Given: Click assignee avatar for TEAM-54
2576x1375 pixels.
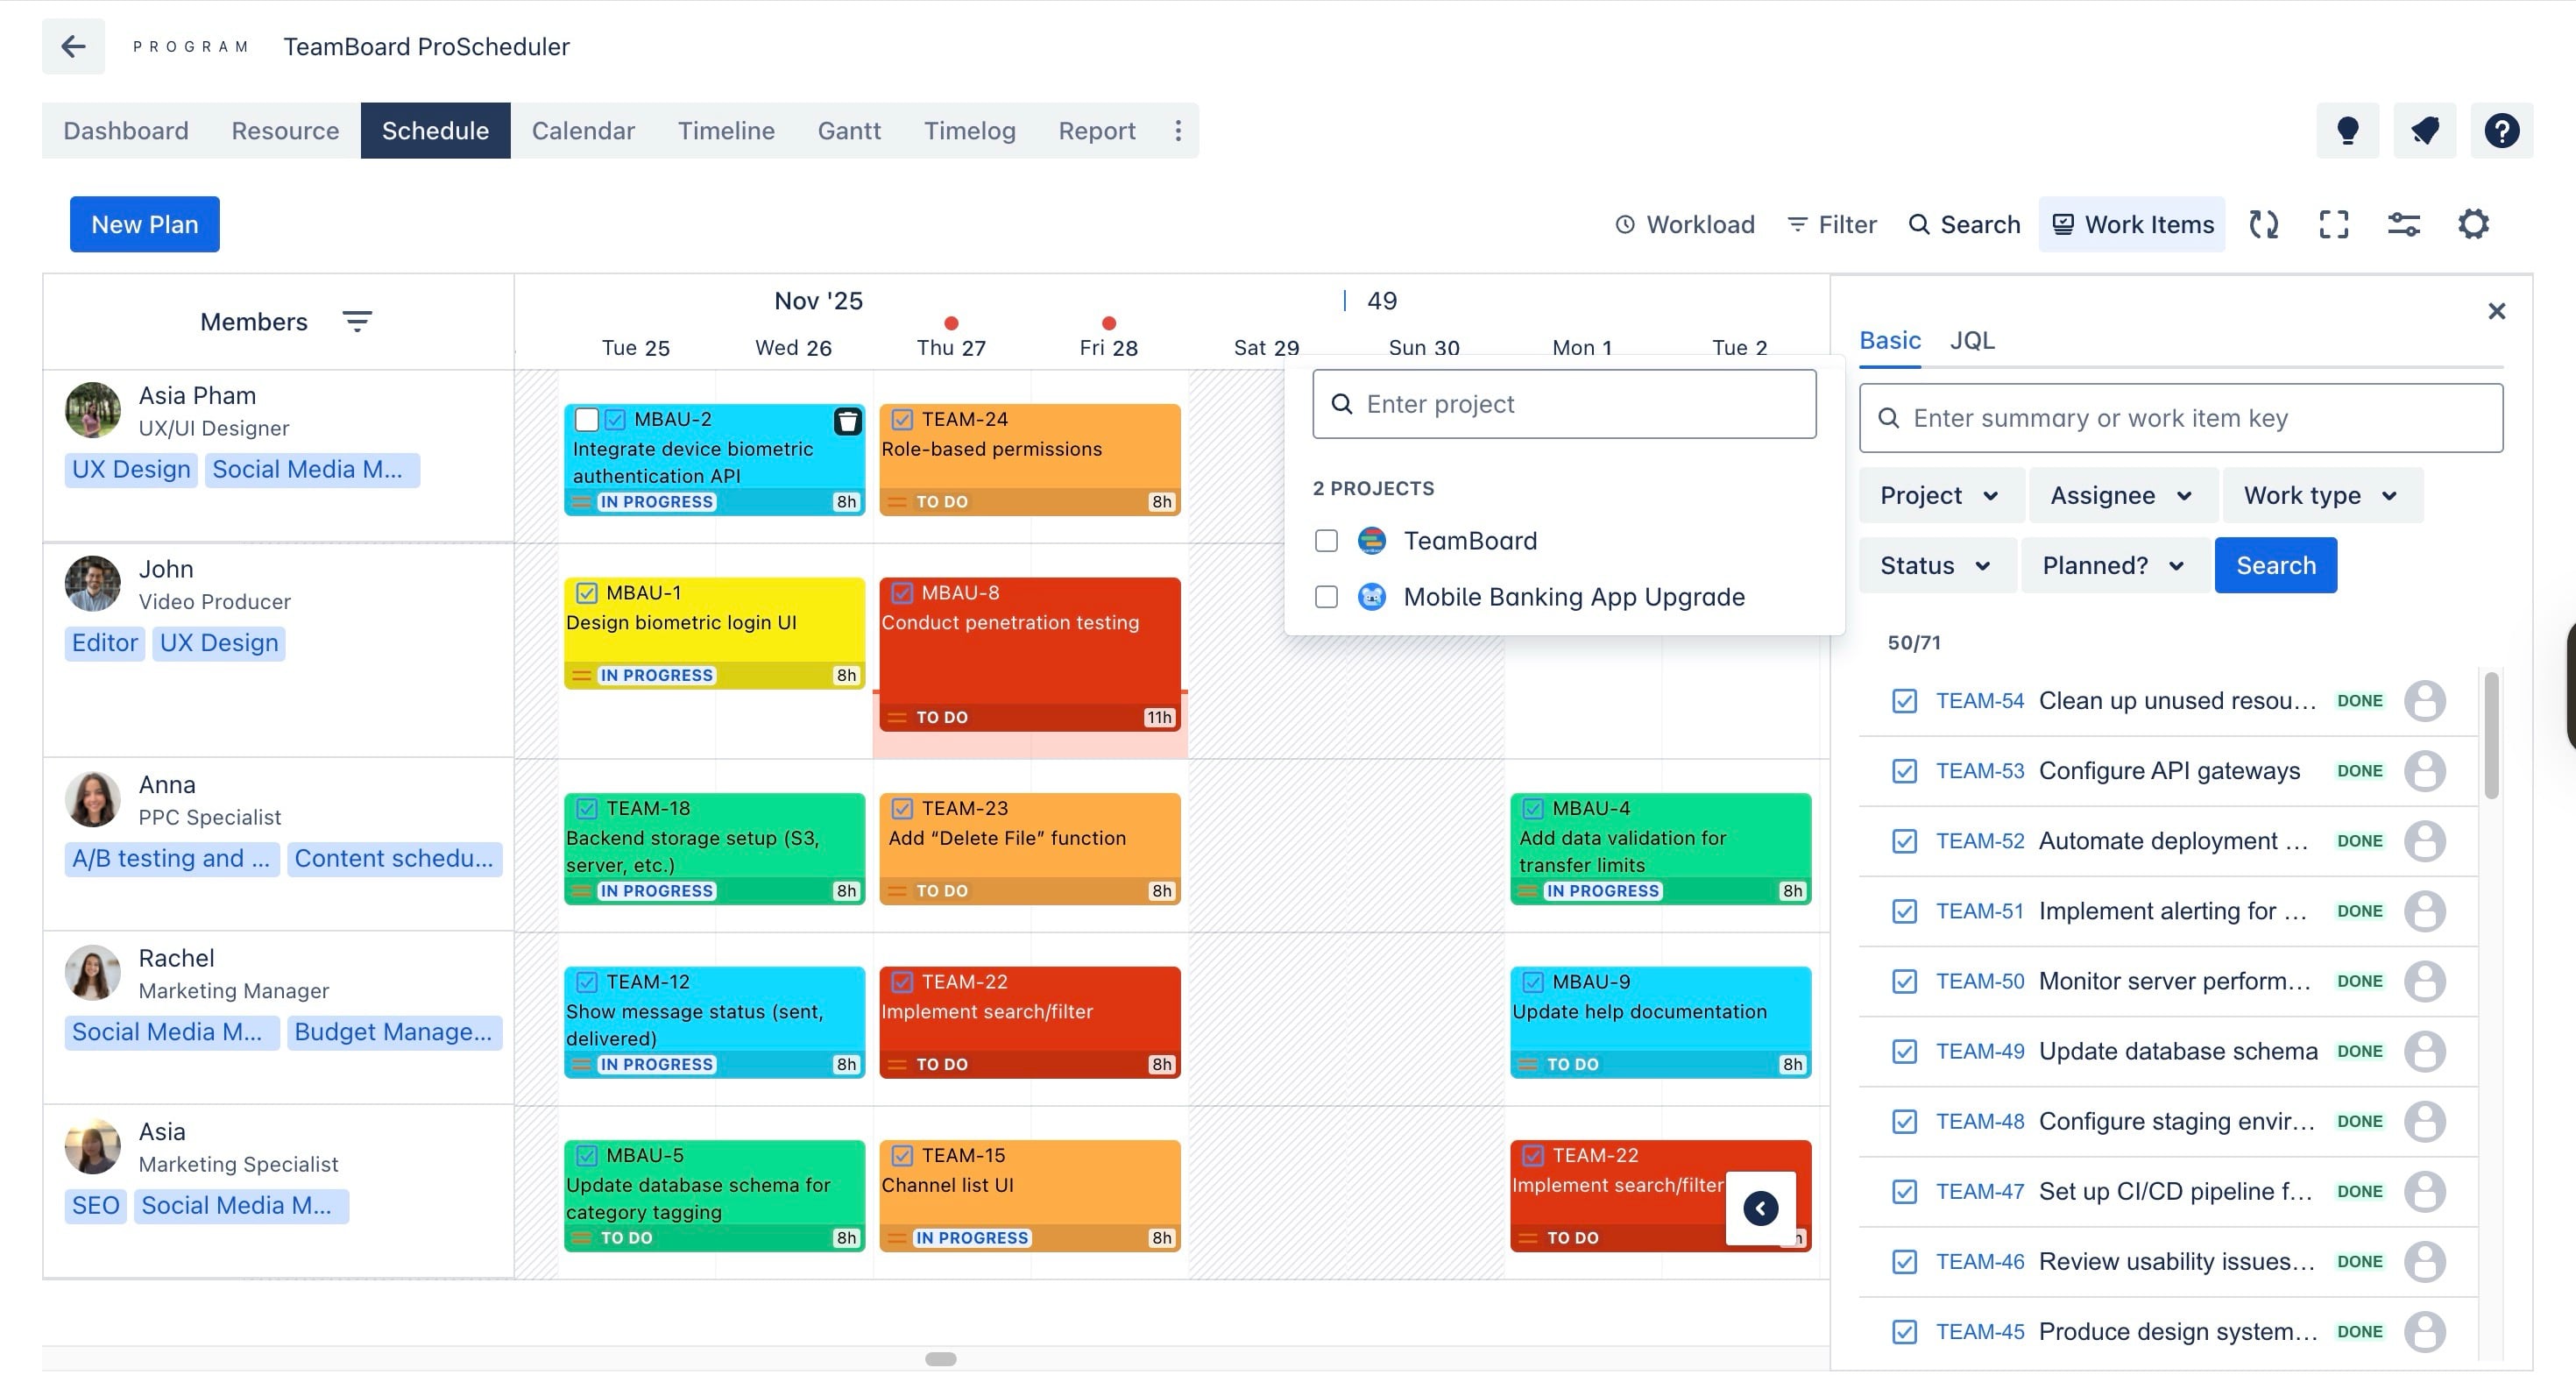Looking at the screenshot, I should pos(2424,700).
